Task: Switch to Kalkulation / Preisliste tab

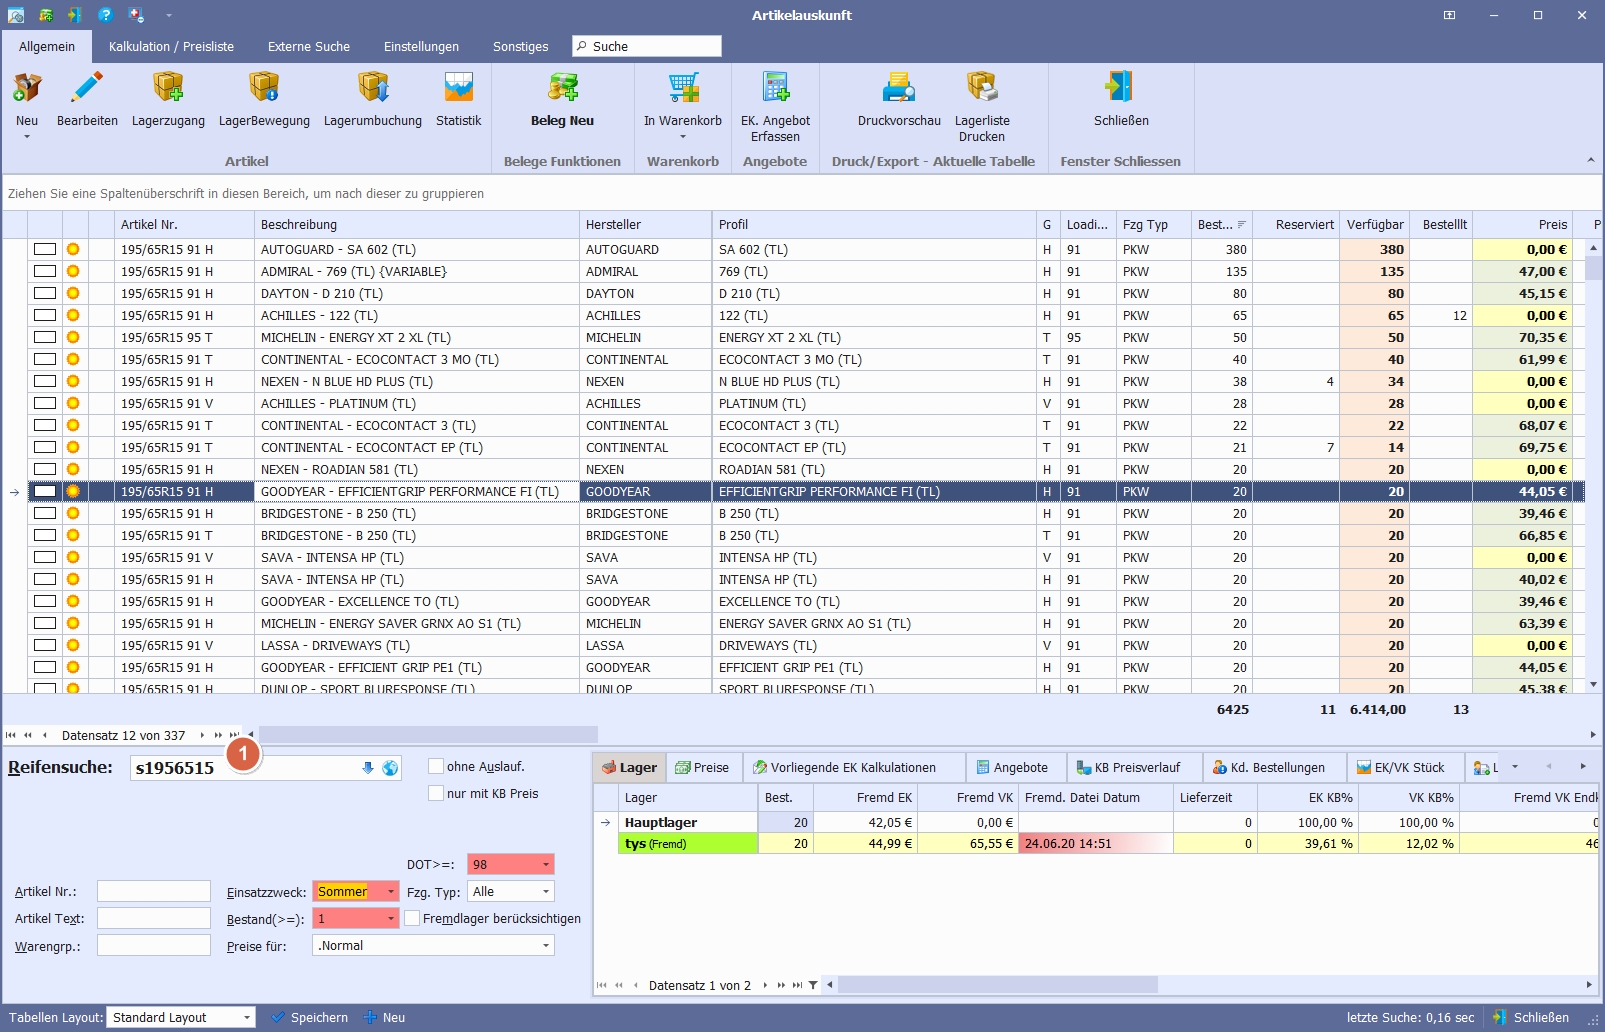Action: [171, 46]
